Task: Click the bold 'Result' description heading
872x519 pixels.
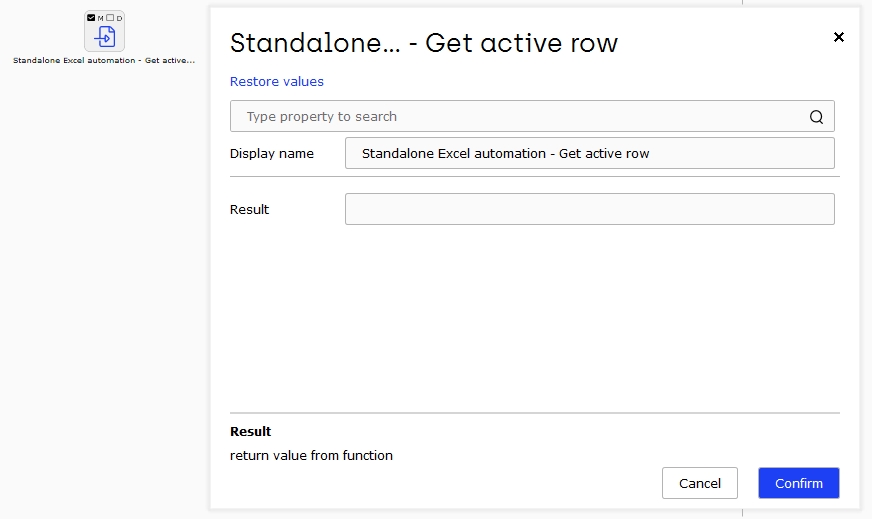Action: 250,432
